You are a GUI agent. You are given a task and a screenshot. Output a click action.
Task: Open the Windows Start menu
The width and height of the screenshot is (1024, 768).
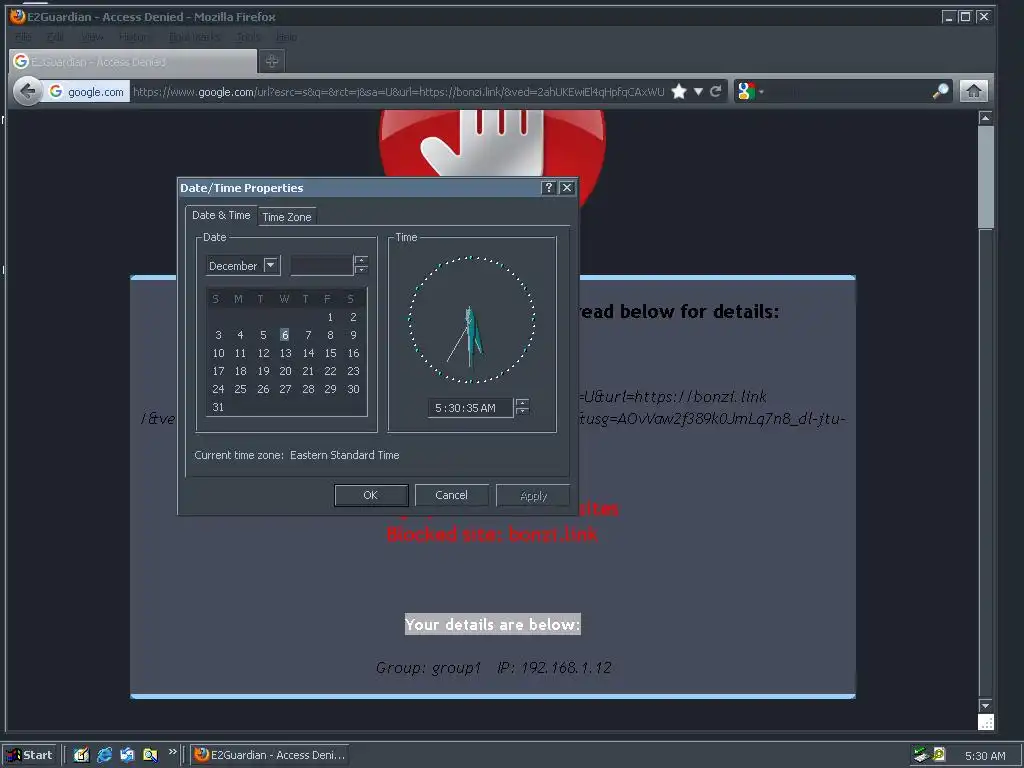pyautogui.click(x=30, y=755)
